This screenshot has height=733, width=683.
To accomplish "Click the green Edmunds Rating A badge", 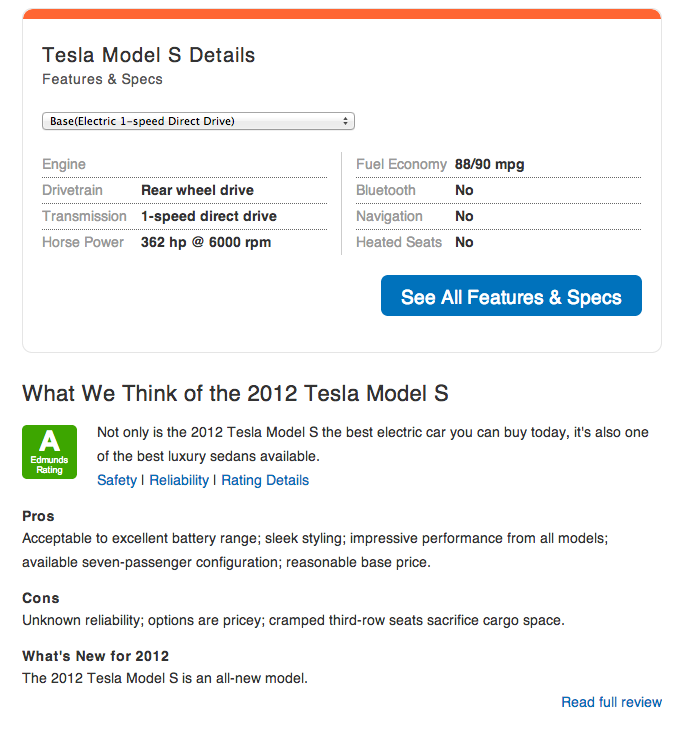I will 50,452.
